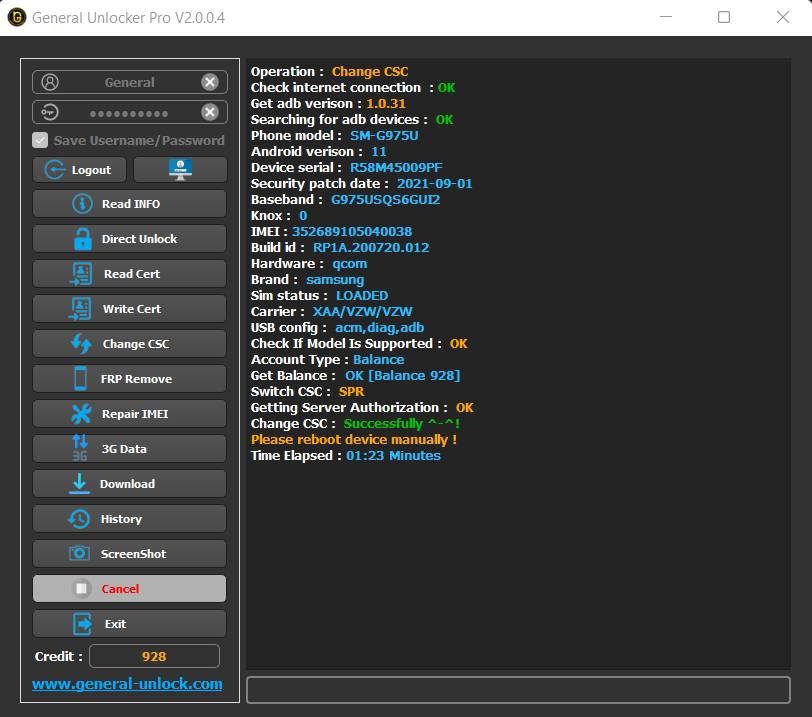The image size is (812, 717).
Task: Click the adb version 1.0.31 value
Action: pos(386,104)
